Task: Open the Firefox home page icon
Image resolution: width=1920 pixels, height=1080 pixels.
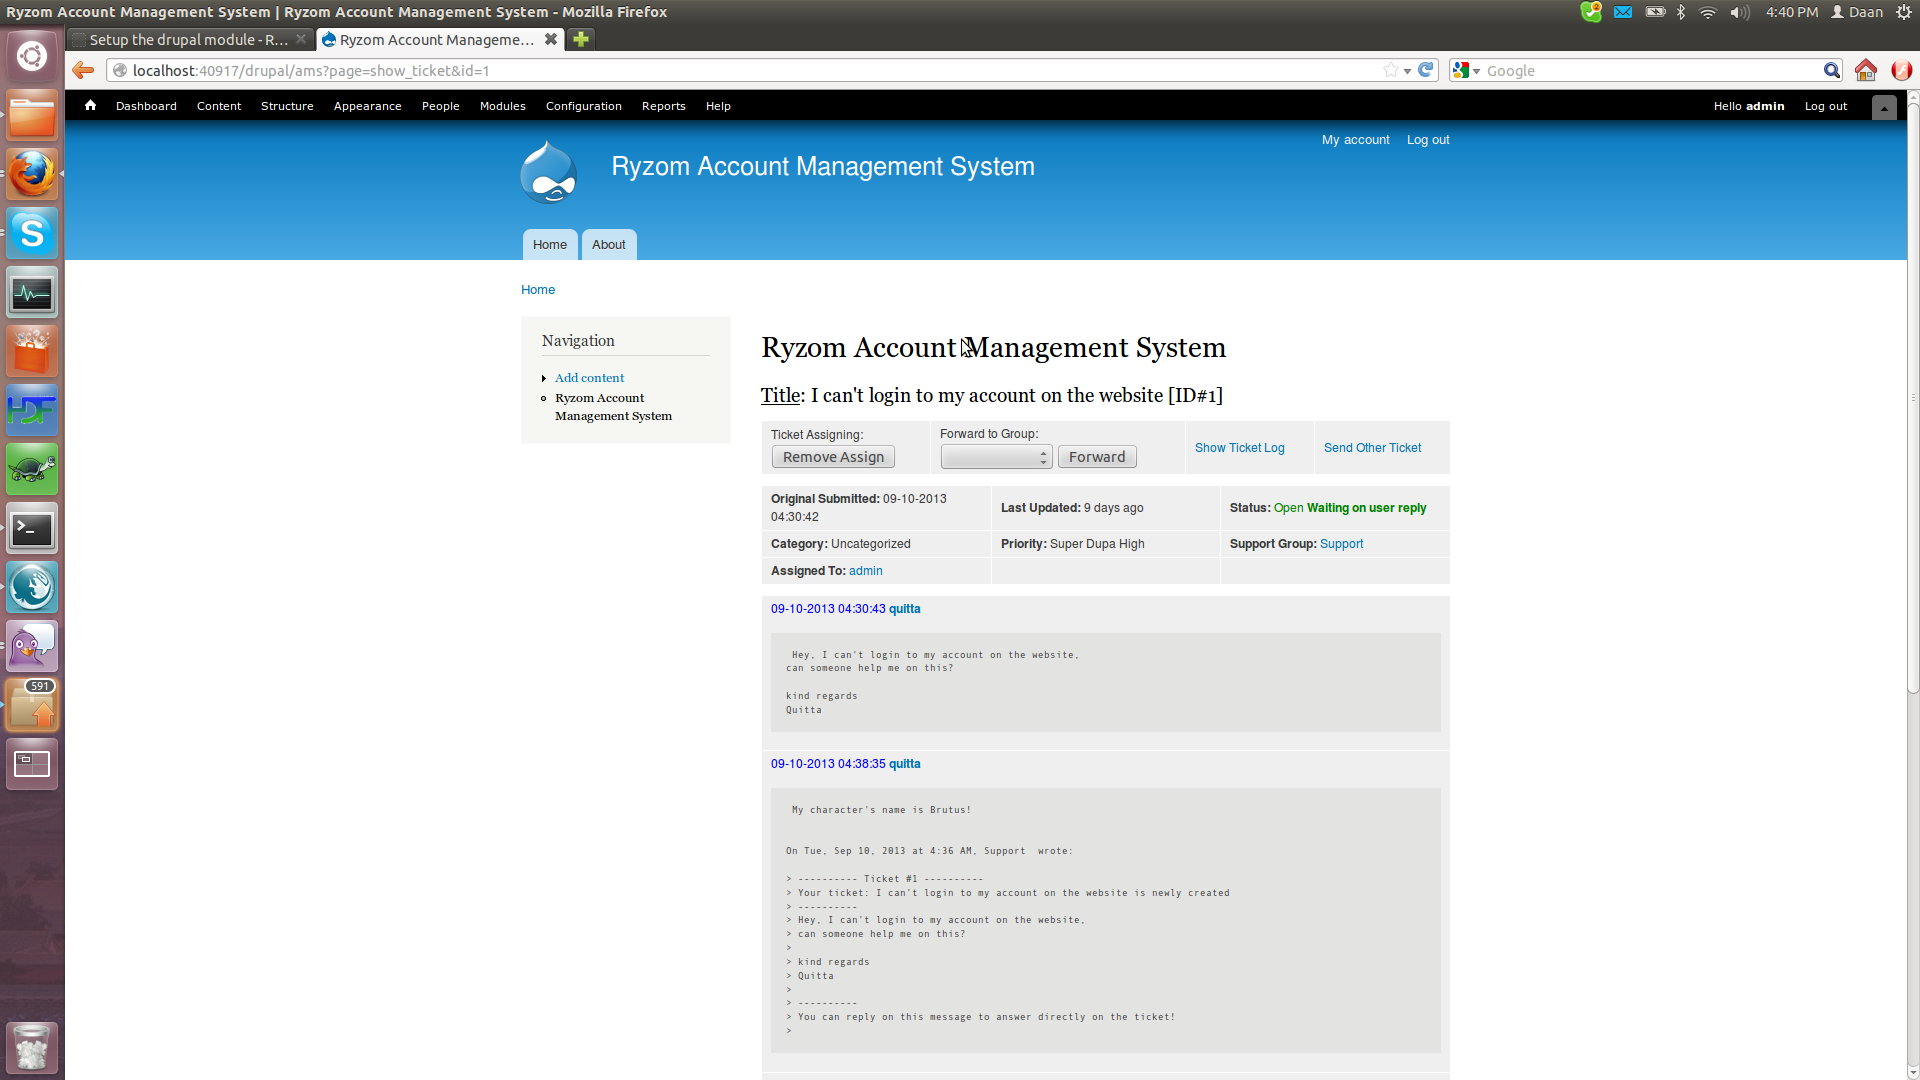Action: (x=1865, y=70)
